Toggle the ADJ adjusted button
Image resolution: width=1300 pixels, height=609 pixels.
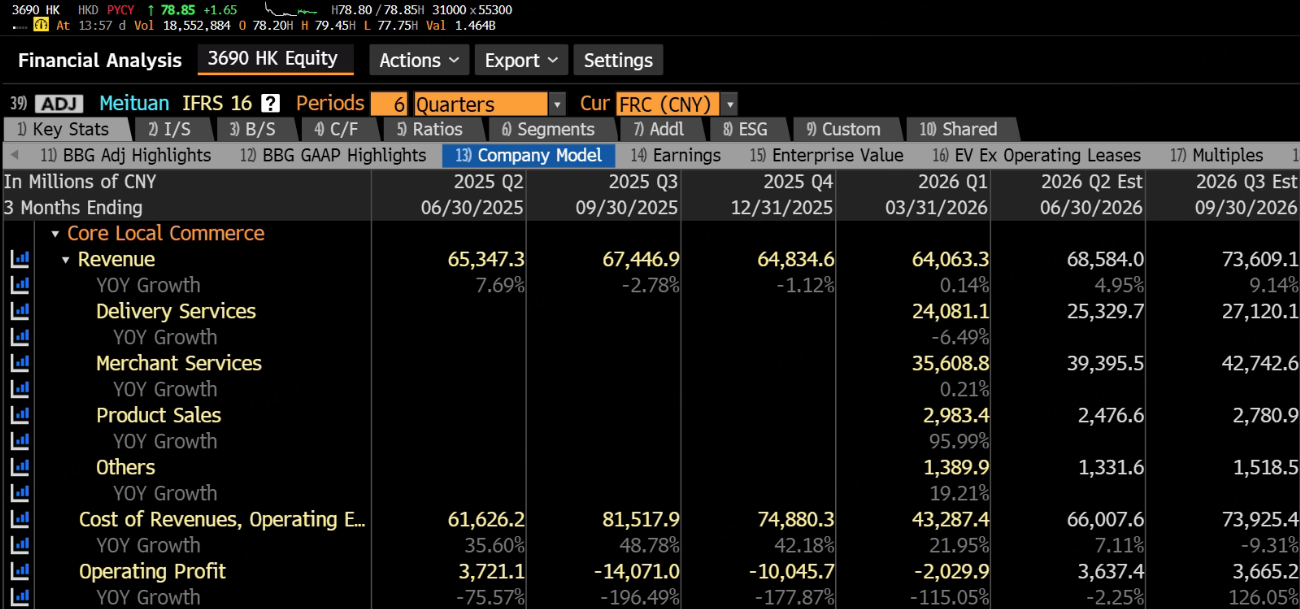[59, 103]
